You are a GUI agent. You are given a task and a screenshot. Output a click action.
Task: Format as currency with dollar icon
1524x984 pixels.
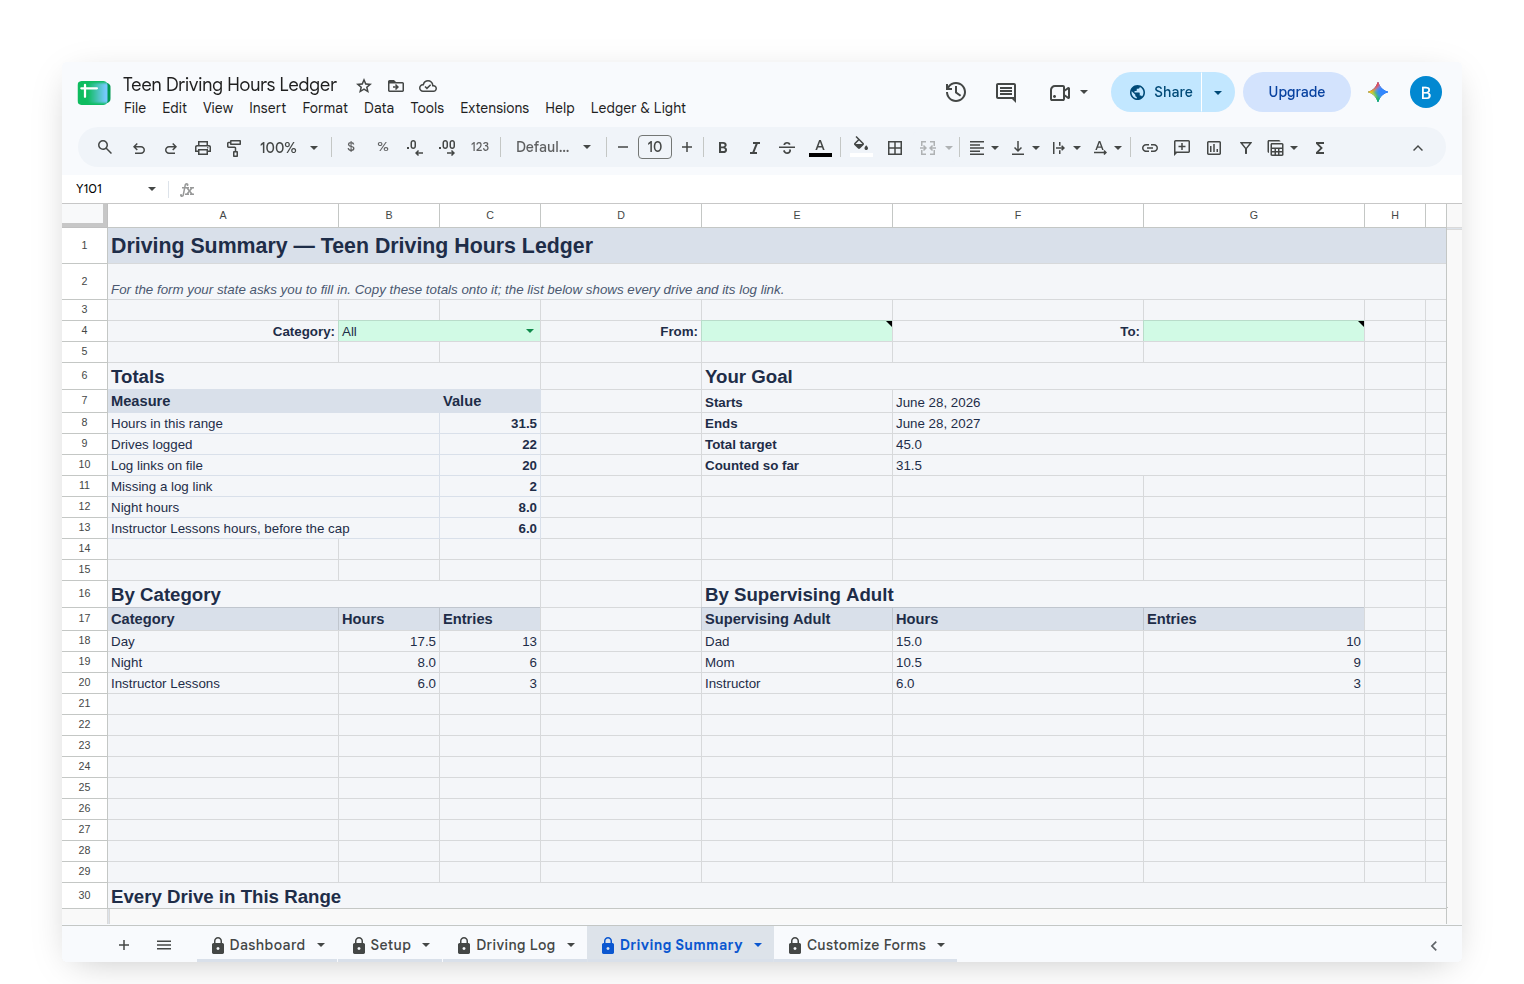(x=351, y=147)
